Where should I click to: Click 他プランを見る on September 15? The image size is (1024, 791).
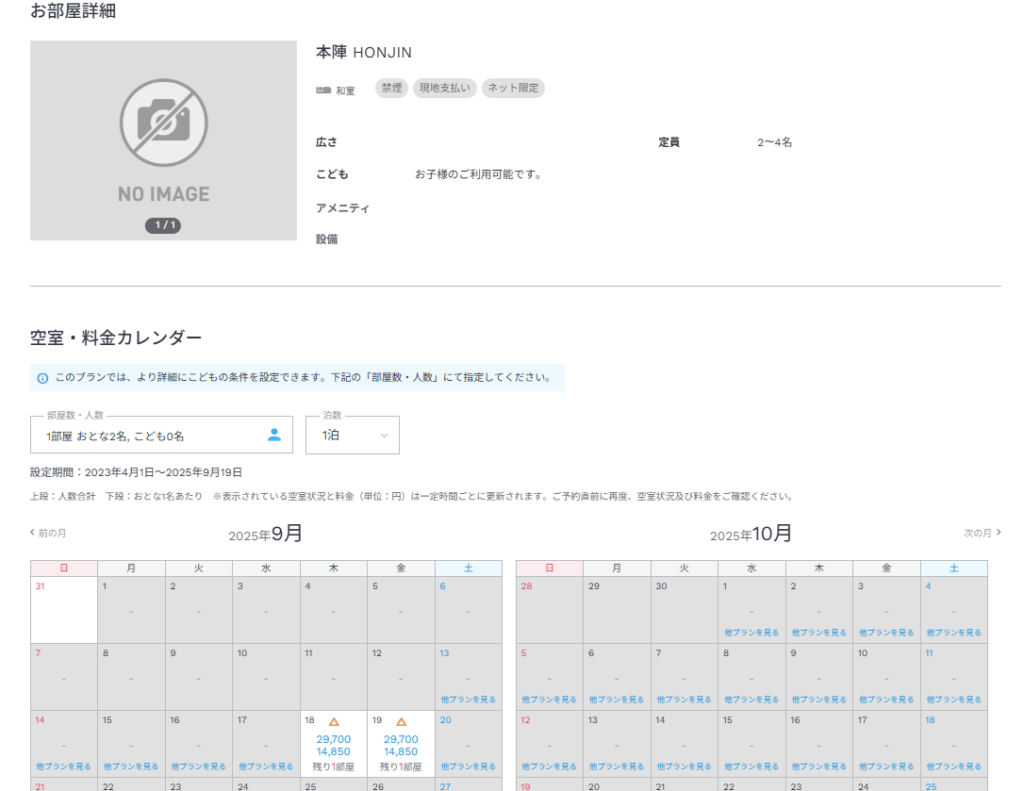pyautogui.click(x=131, y=766)
